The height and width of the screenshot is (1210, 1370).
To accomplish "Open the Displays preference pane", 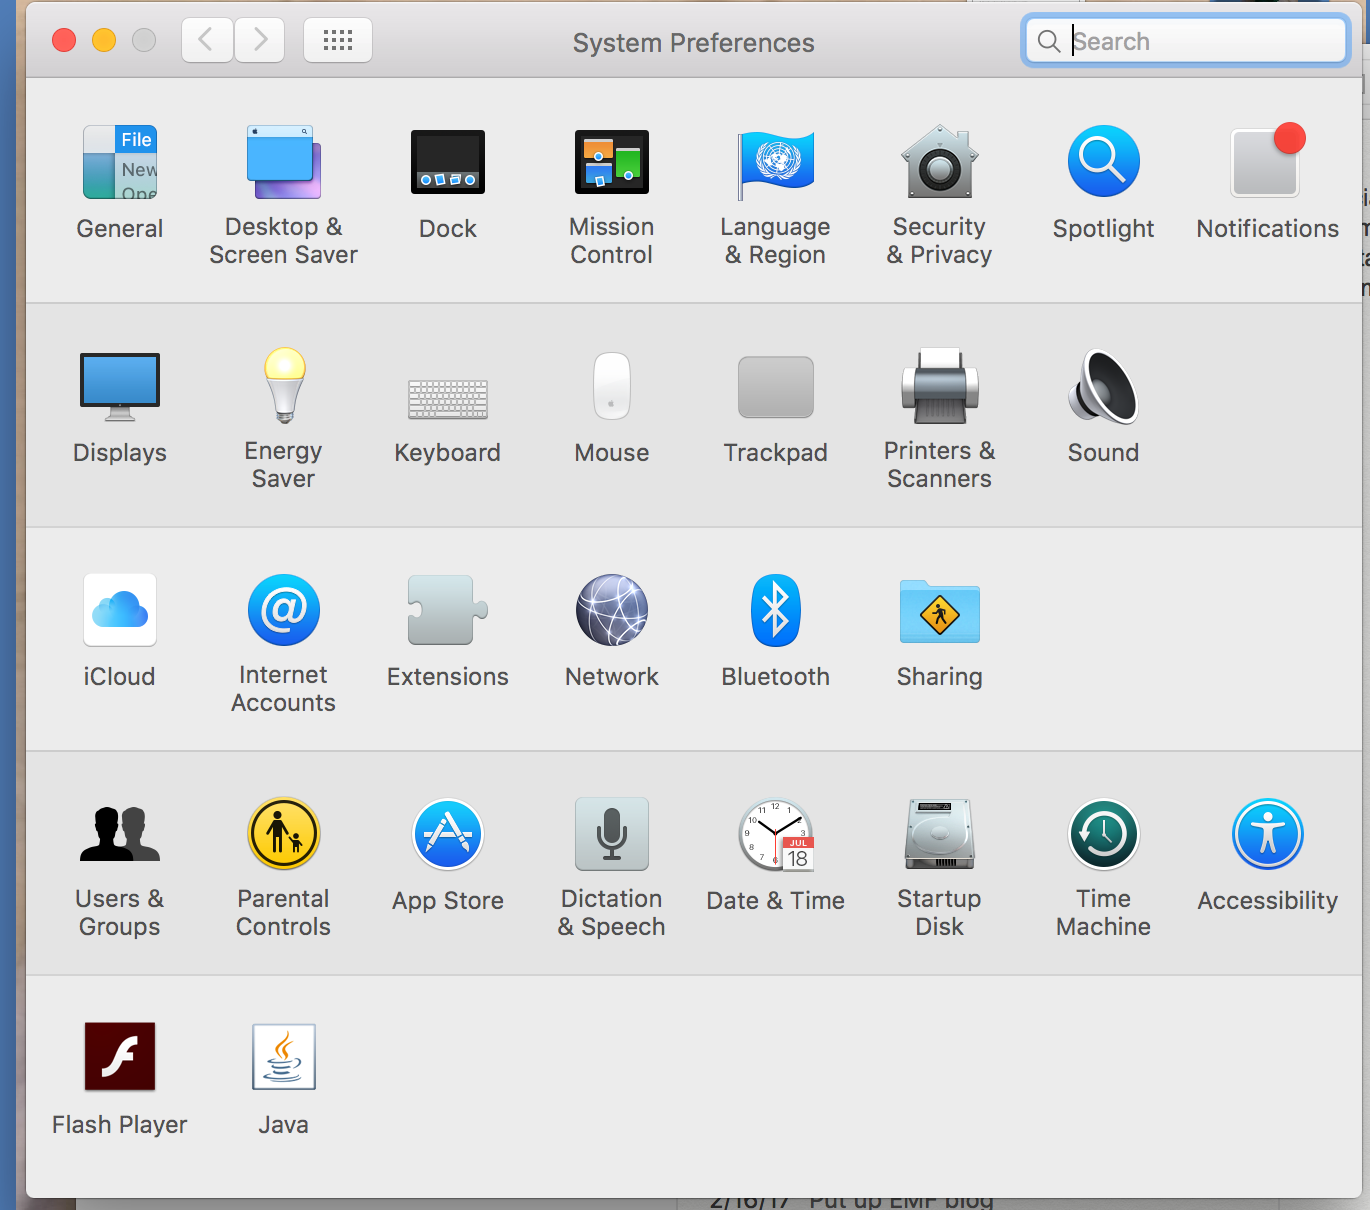I will click(x=120, y=387).
